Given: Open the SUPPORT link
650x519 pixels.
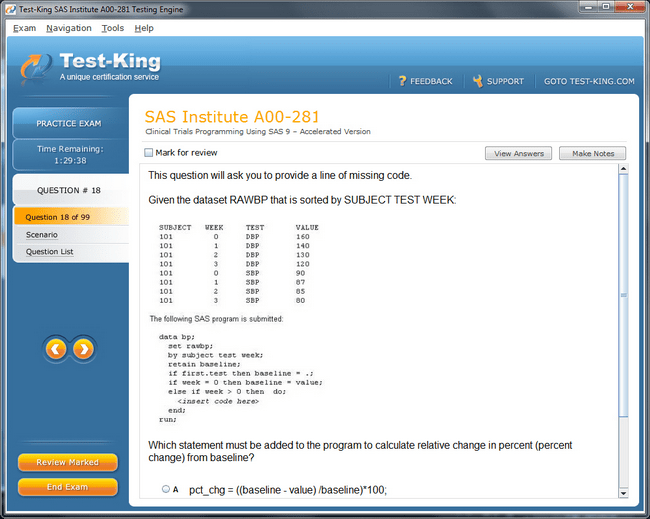Looking at the screenshot, I should [x=505, y=81].
